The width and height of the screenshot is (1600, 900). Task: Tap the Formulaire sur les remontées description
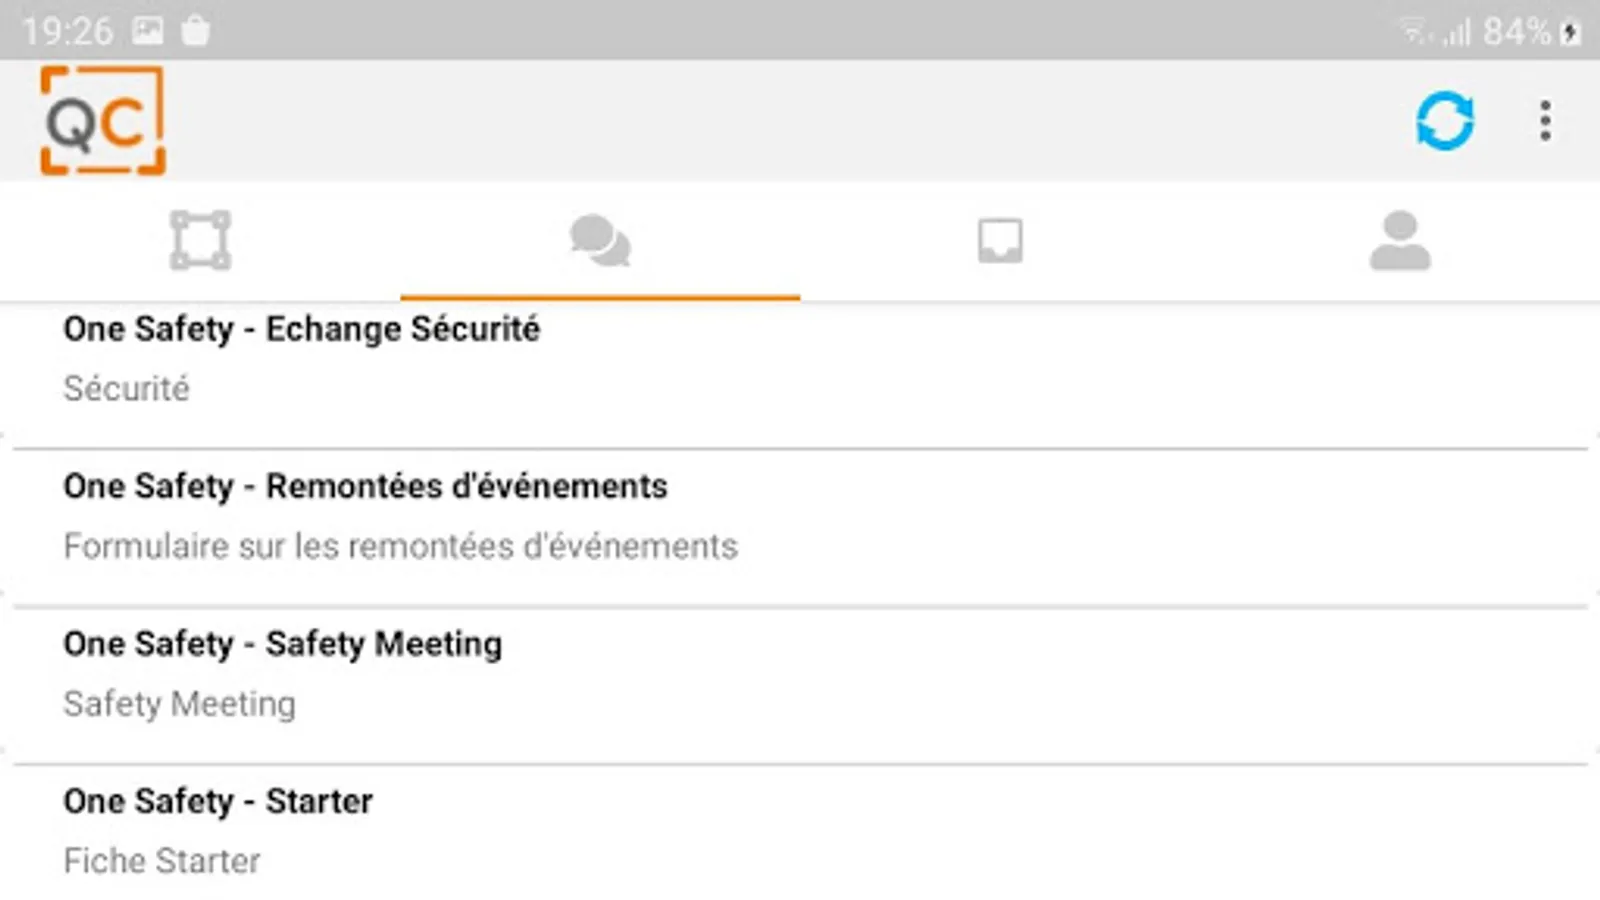(400, 546)
